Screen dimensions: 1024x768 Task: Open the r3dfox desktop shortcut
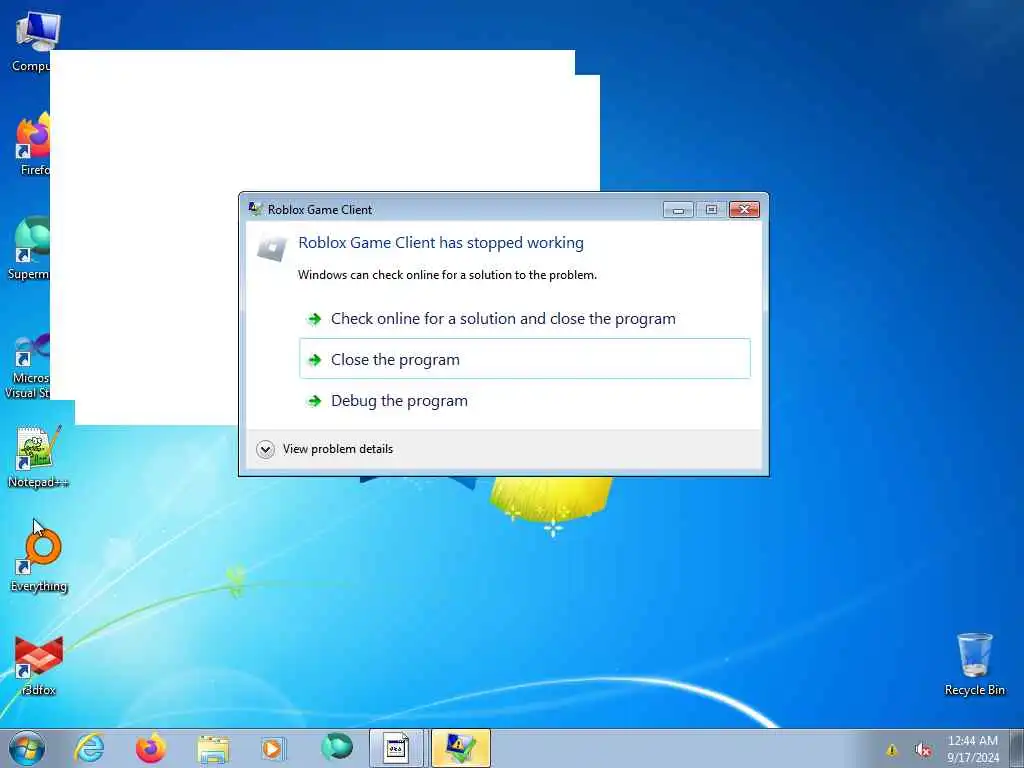(x=39, y=664)
